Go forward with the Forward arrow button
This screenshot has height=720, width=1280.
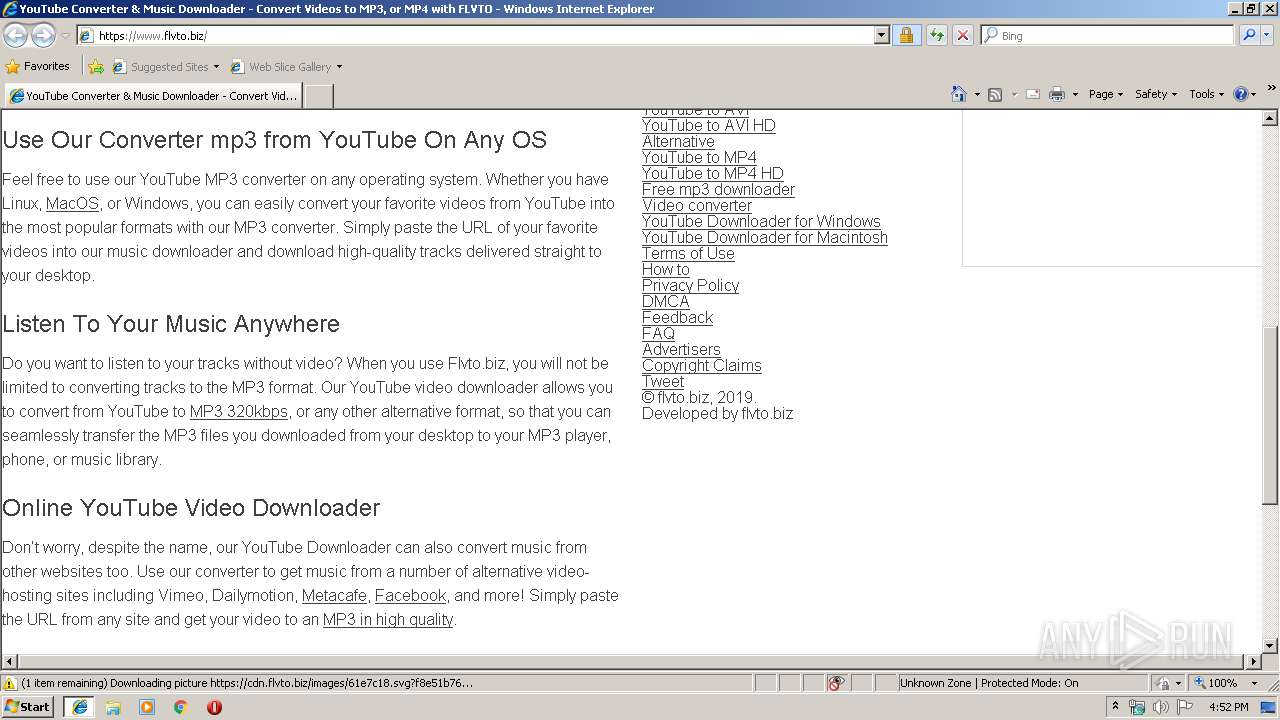point(43,35)
